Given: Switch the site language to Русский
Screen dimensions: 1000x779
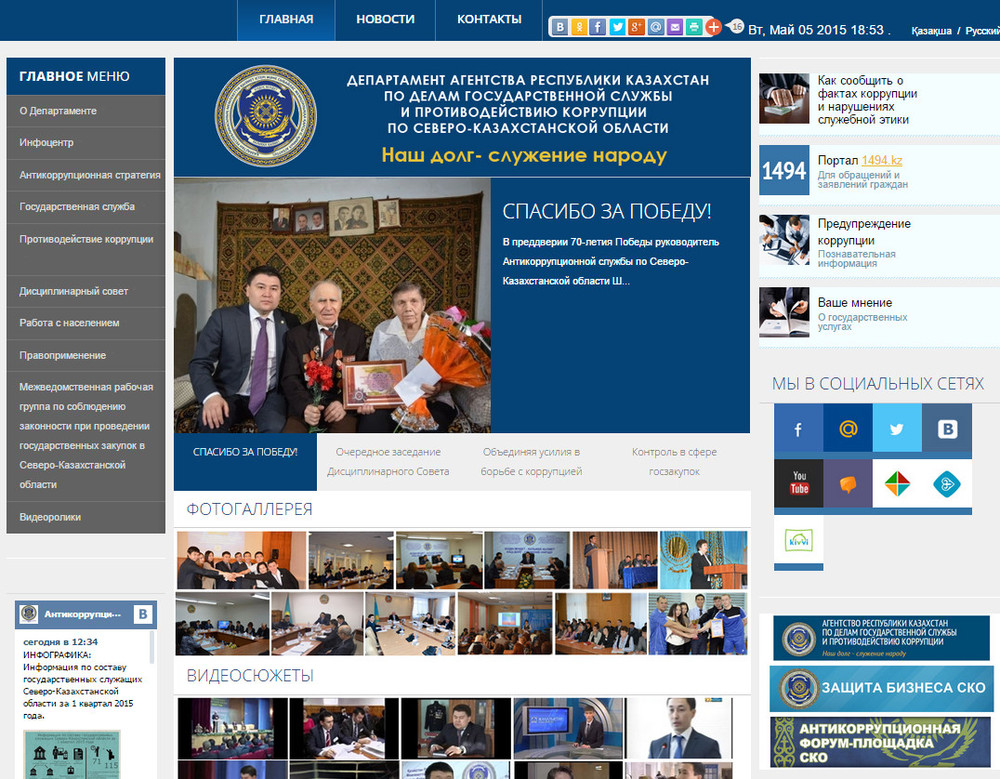Looking at the screenshot, I should pos(982,31).
